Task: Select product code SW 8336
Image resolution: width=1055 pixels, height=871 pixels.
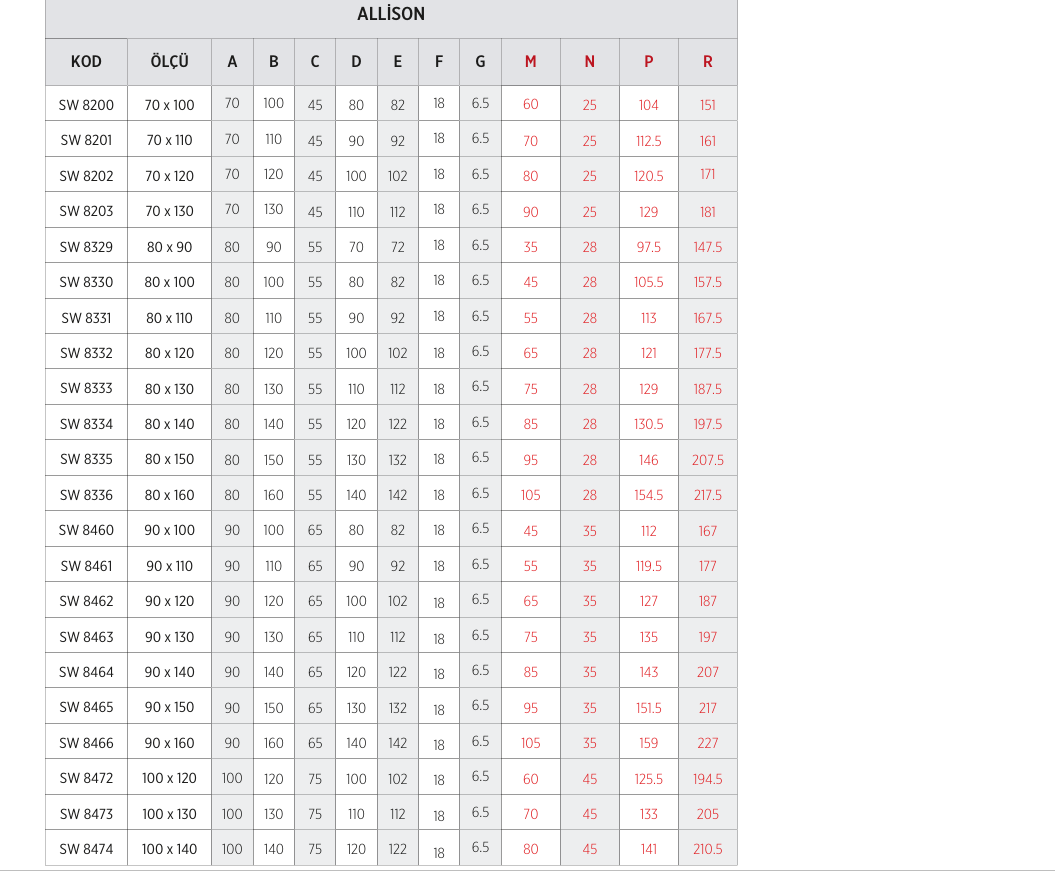Action: coord(86,495)
